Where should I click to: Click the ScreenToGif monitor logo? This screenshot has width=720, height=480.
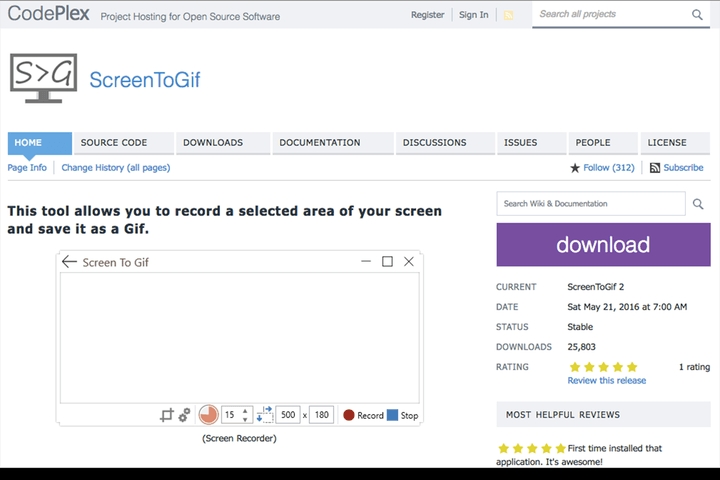click(x=44, y=78)
